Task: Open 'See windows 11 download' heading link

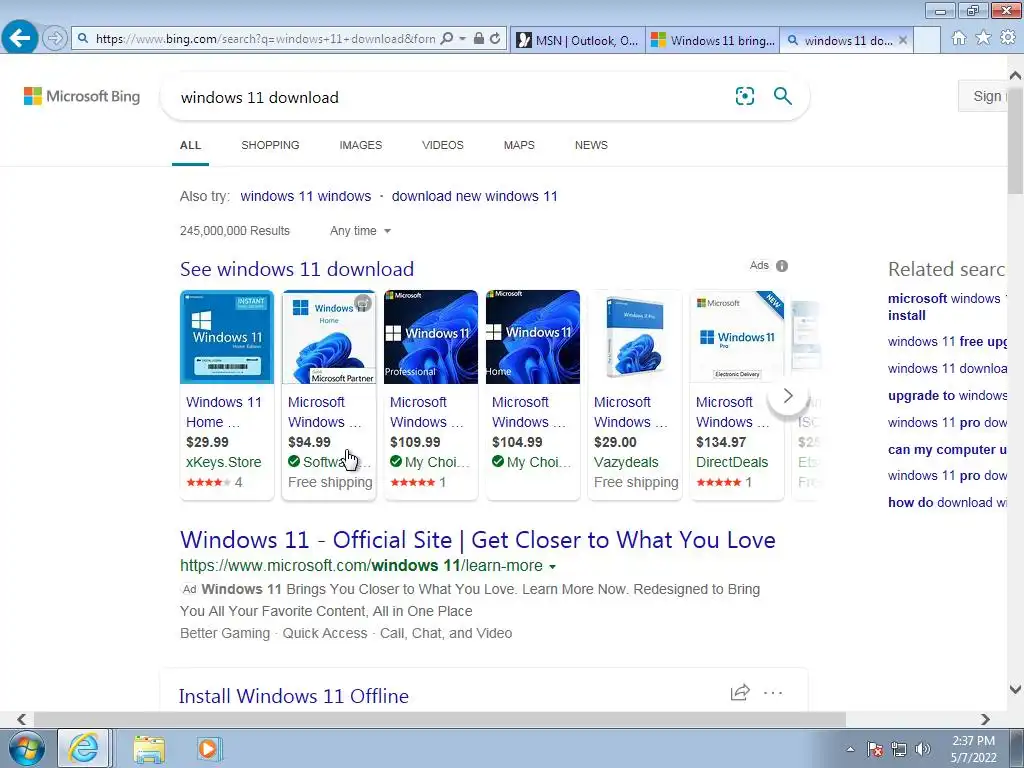Action: [297, 269]
